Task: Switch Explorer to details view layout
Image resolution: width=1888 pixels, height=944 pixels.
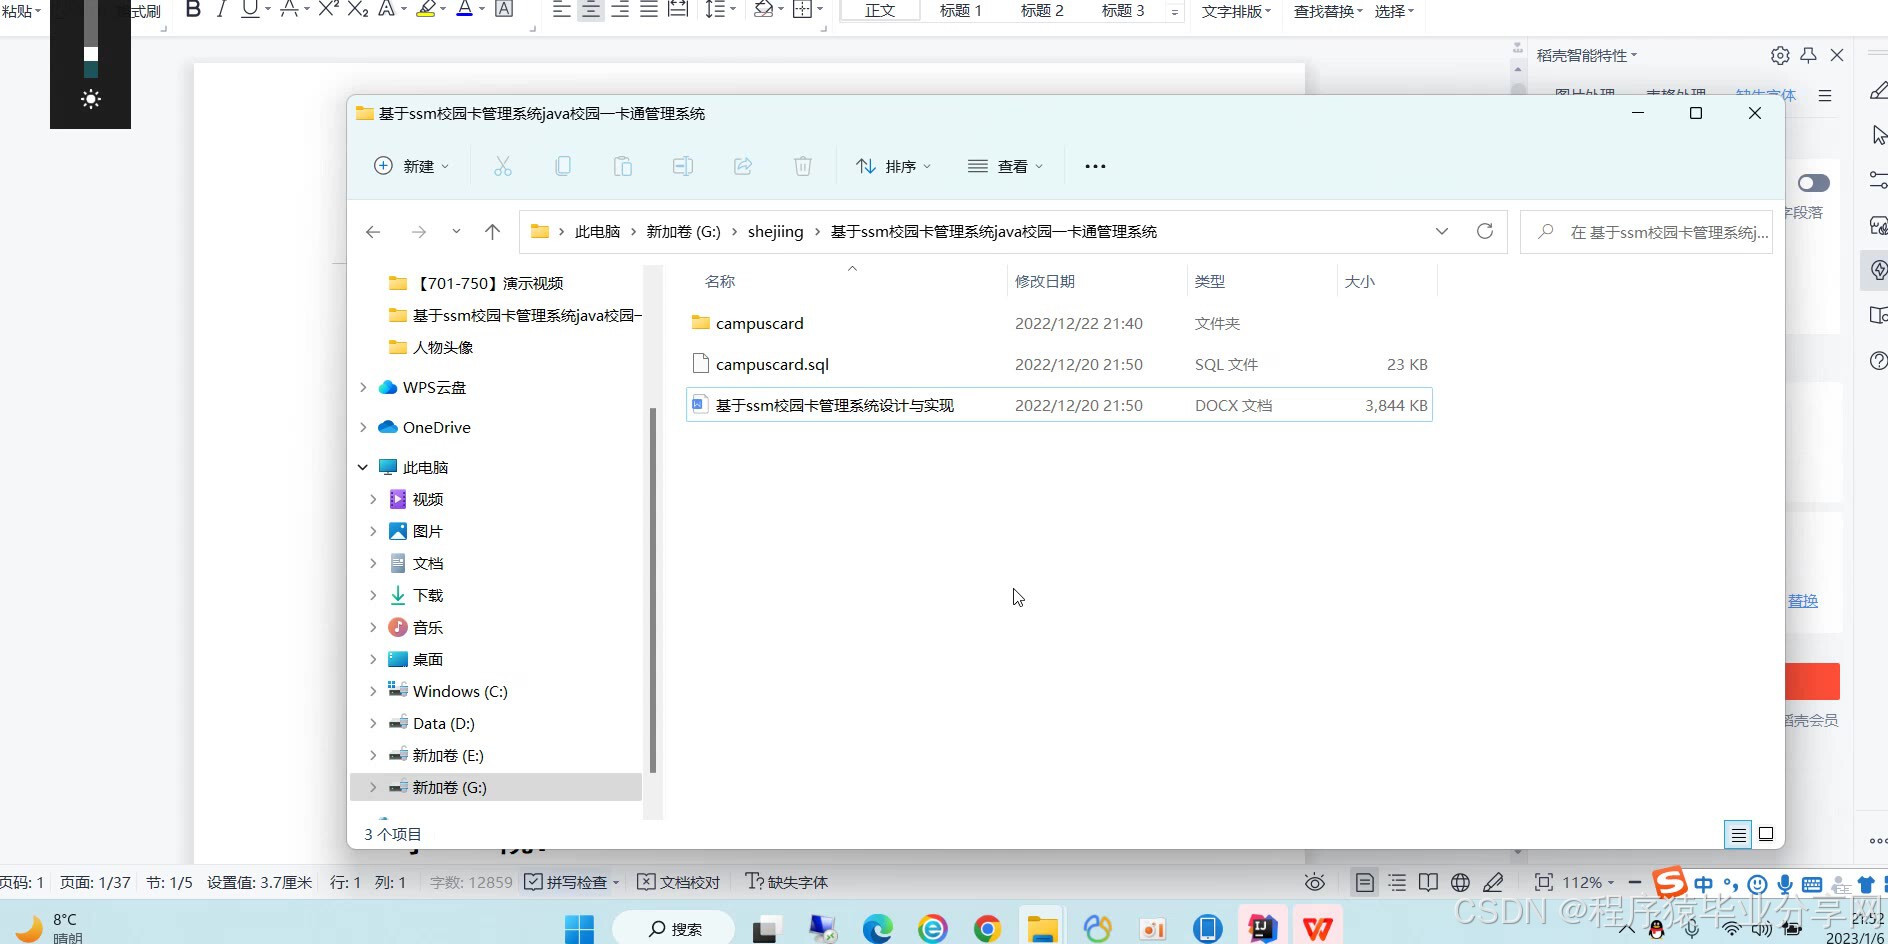Action: pyautogui.click(x=1739, y=834)
